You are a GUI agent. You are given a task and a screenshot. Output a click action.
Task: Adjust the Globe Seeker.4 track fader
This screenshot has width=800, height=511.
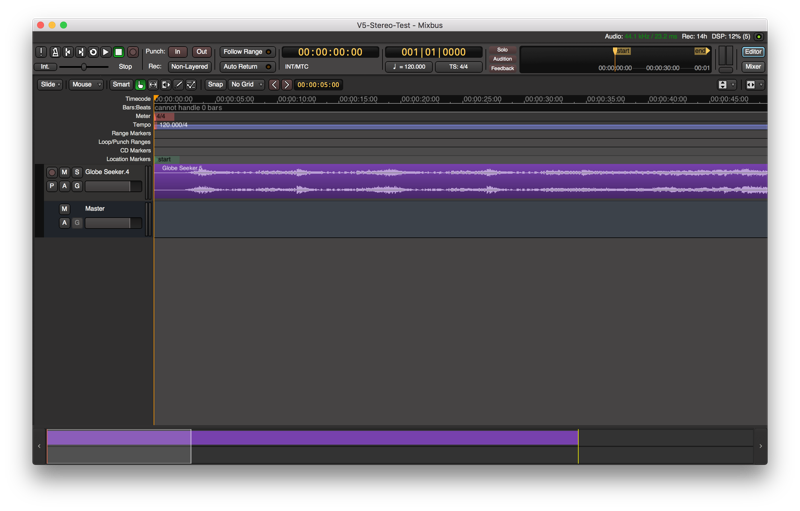tap(113, 187)
